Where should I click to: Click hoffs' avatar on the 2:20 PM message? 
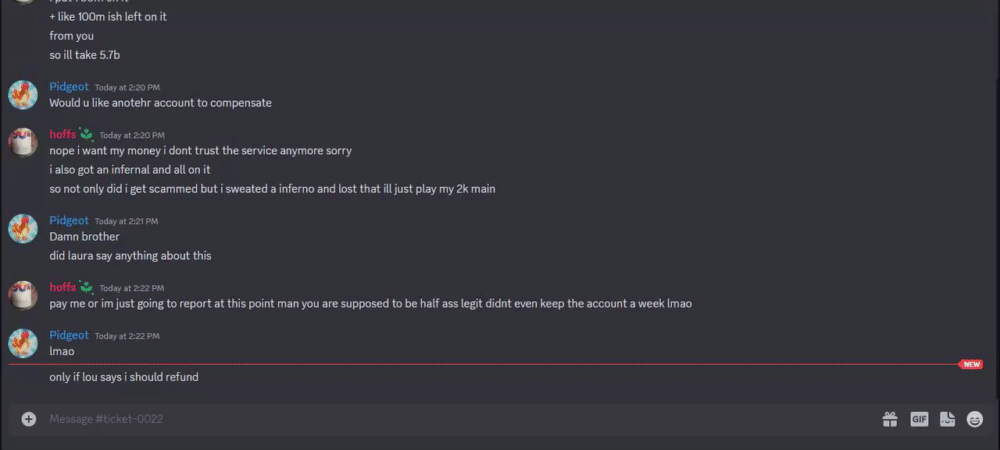point(23,142)
